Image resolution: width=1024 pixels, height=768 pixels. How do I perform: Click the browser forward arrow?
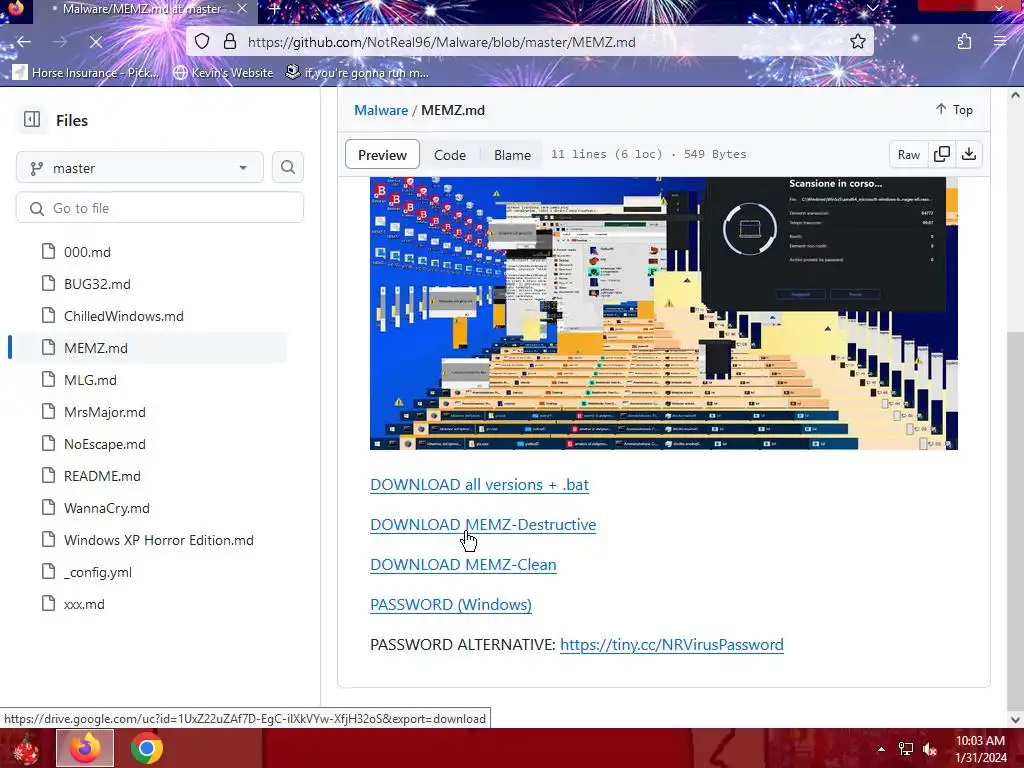coord(59,42)
